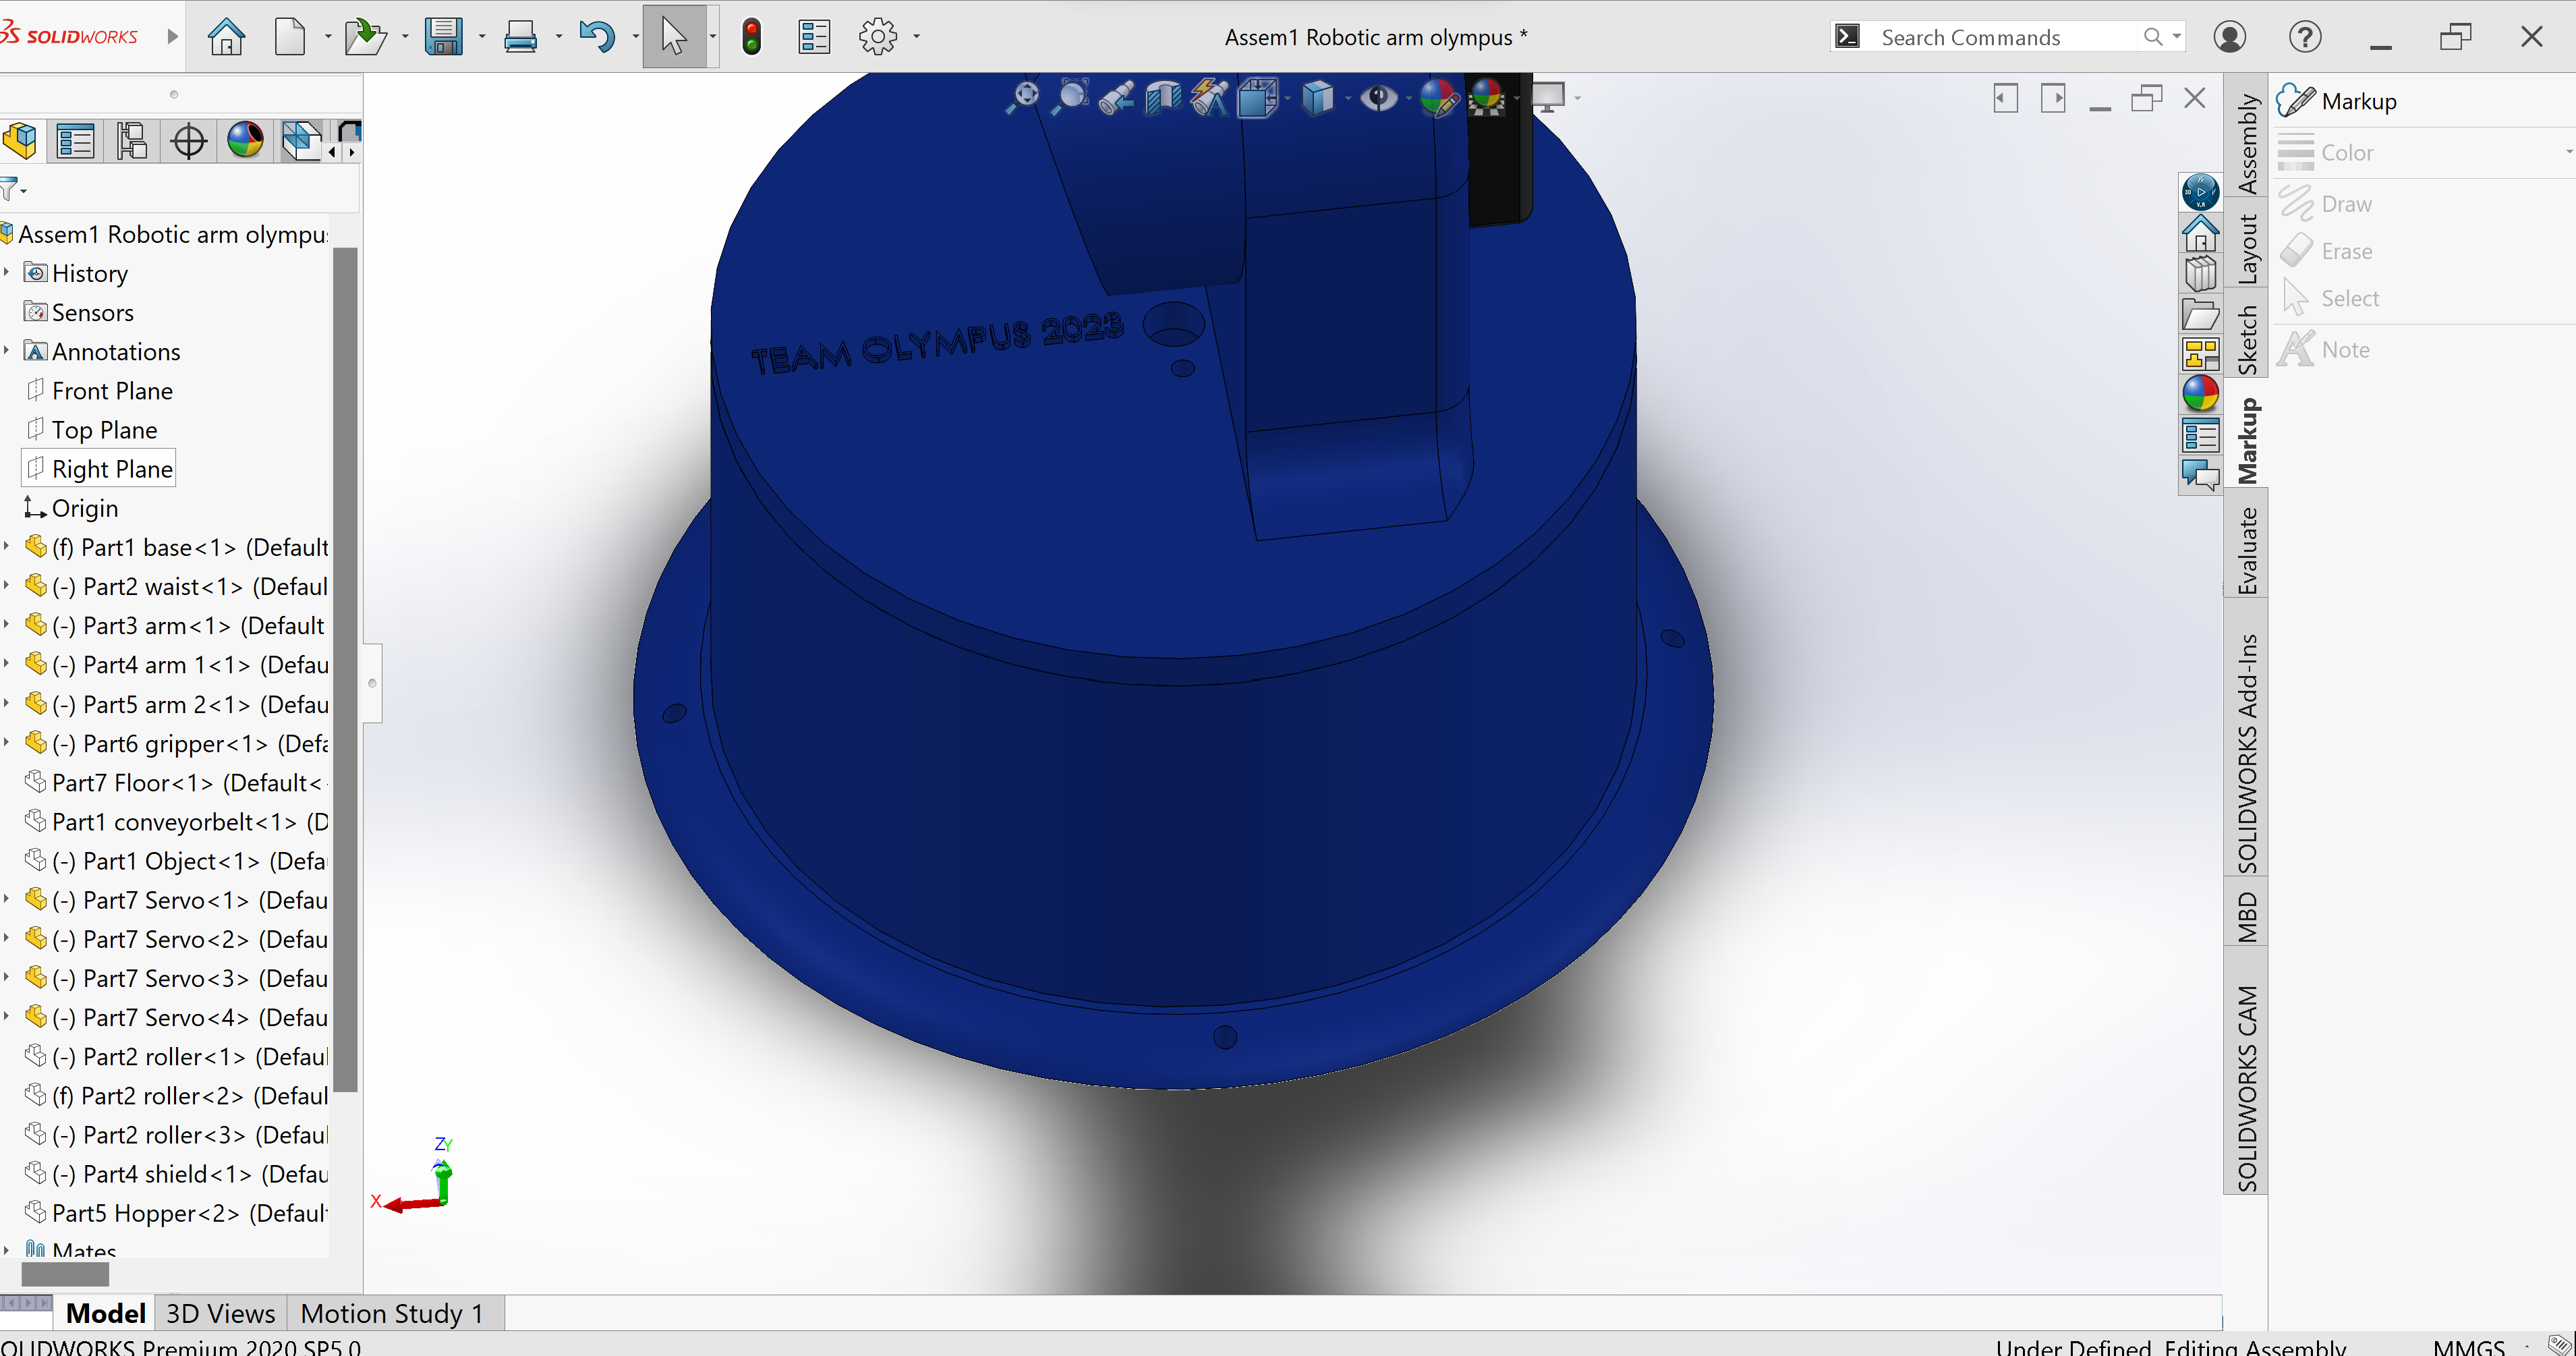
Task: Click the Previous View icon
Action: point(1115,97)
